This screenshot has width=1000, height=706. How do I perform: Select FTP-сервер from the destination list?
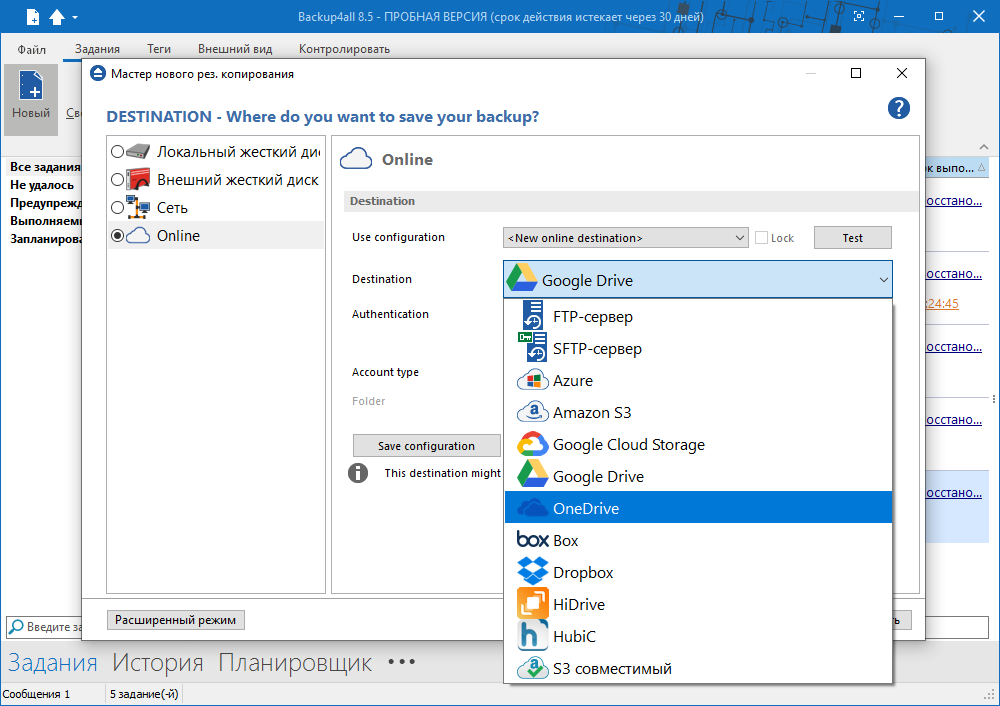(x=698, y=316)
